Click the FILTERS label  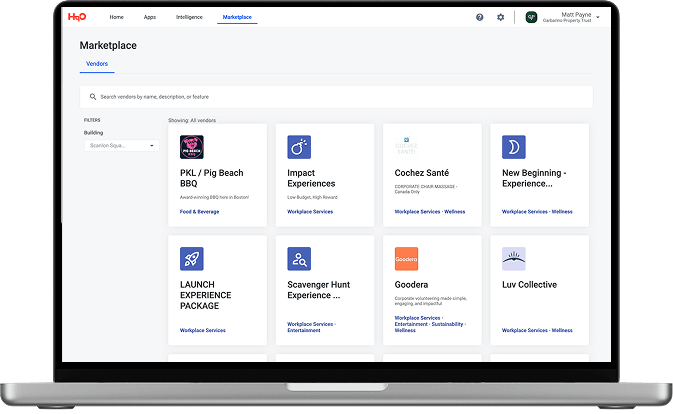[x=92, y=120]
